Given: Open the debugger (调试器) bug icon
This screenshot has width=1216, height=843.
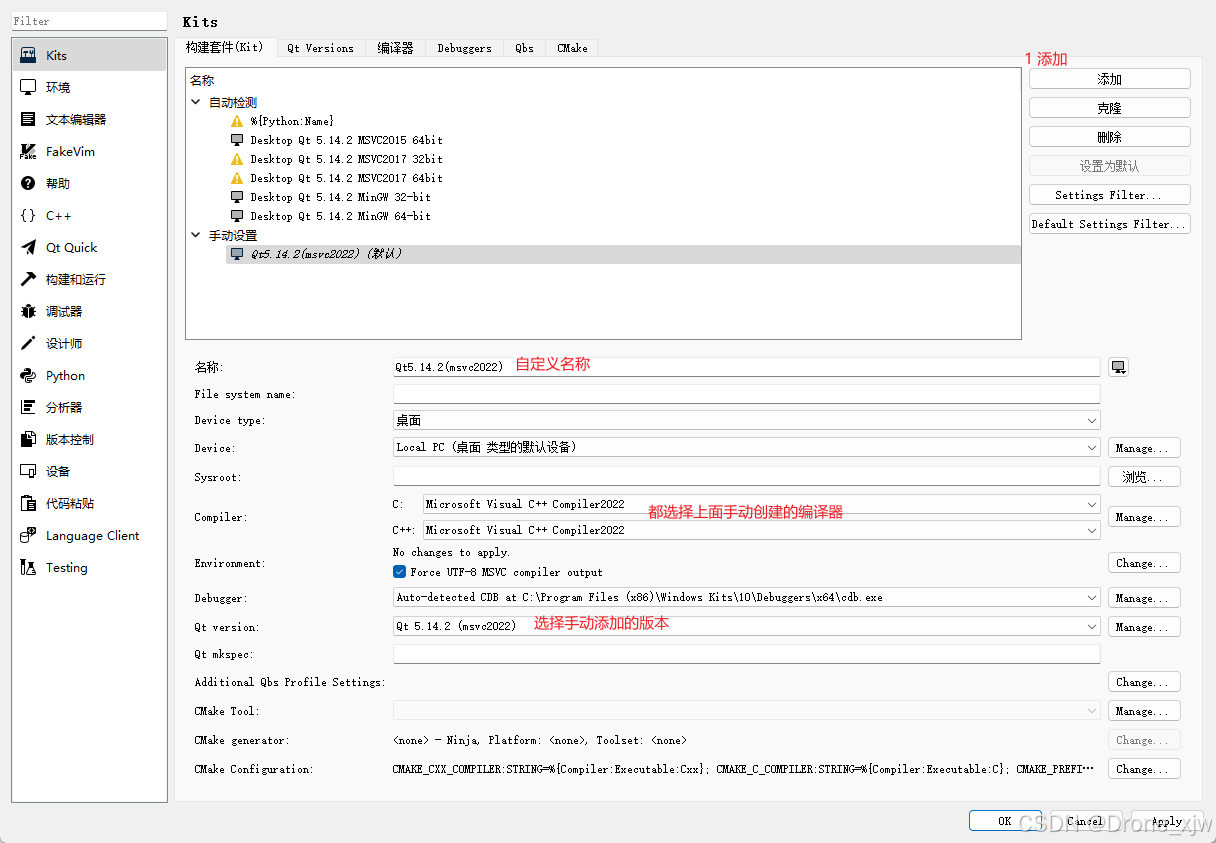Looking at the screenshot, I should point(28,312).
